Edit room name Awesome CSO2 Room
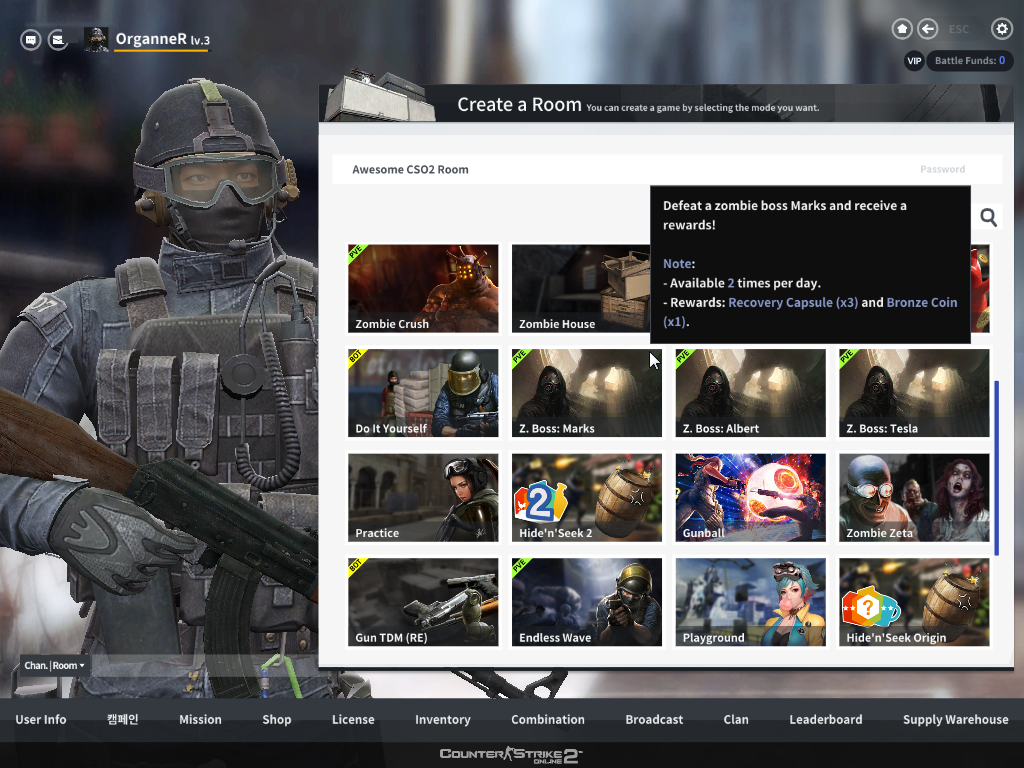The height and width of the screenshot is (768, 1024). pos(410,170)
